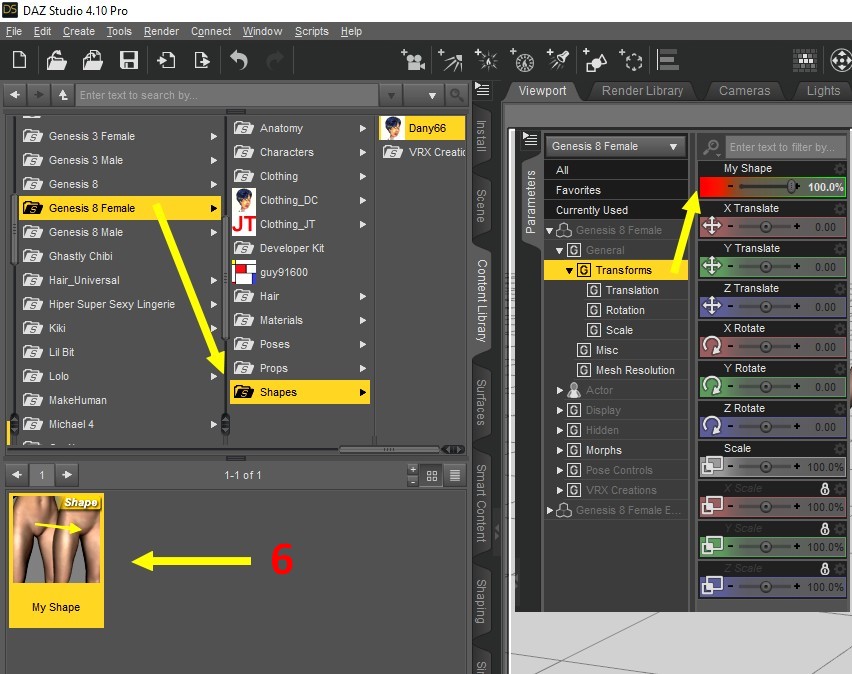Click the search magnifier in Content Library
852x674 pixels.
pyautogui.click(x=456, y=96)
